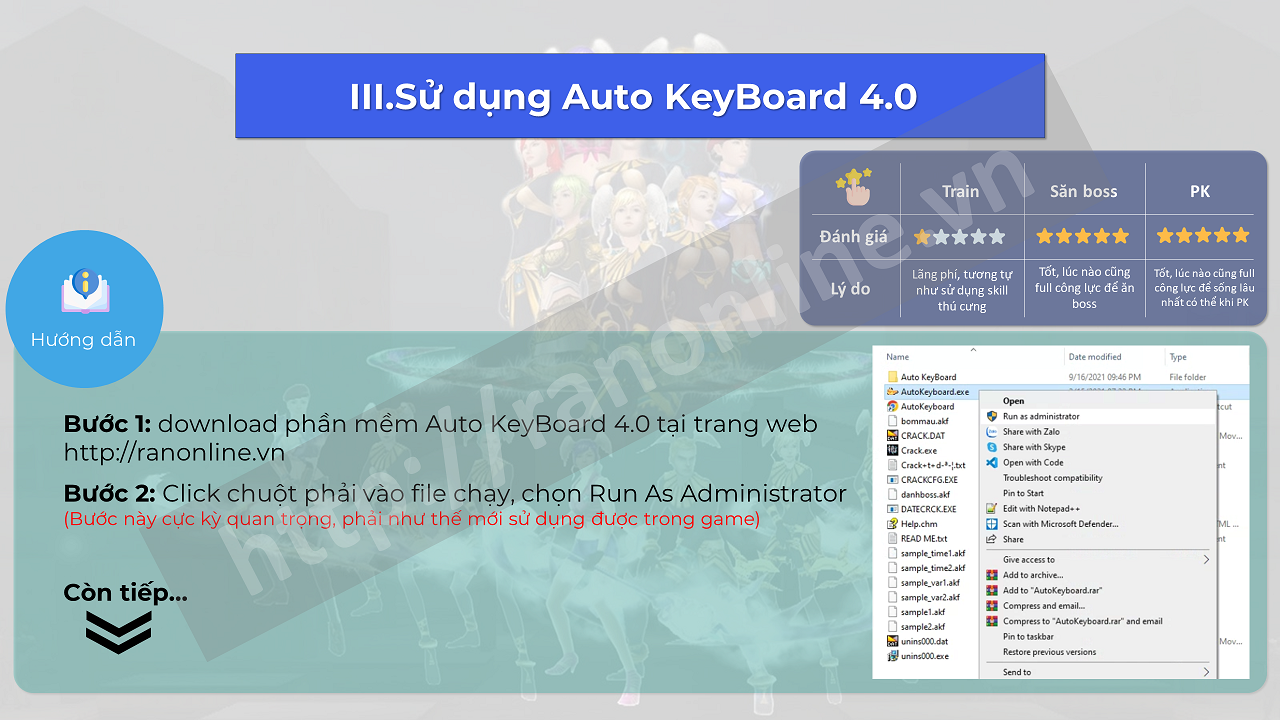Select the Crack+t+d txt file
This screenshot has width=1280, height=720.
tap(932, 465)
